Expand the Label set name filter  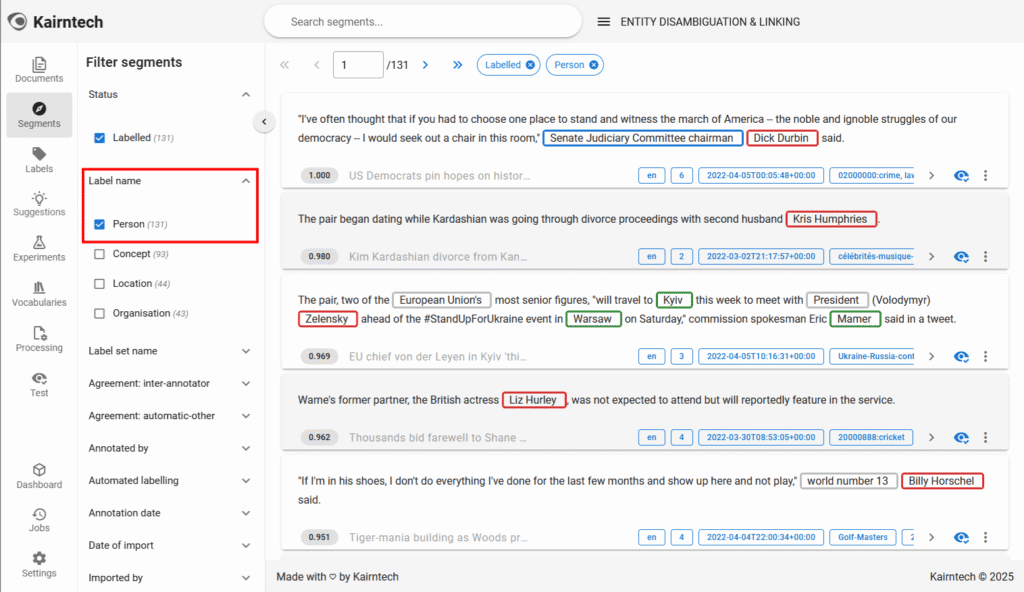pos(246,351)
